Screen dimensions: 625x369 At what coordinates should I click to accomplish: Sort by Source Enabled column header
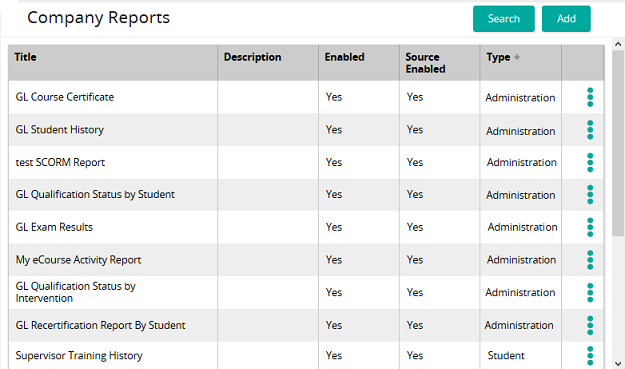[x=425, y=63]
